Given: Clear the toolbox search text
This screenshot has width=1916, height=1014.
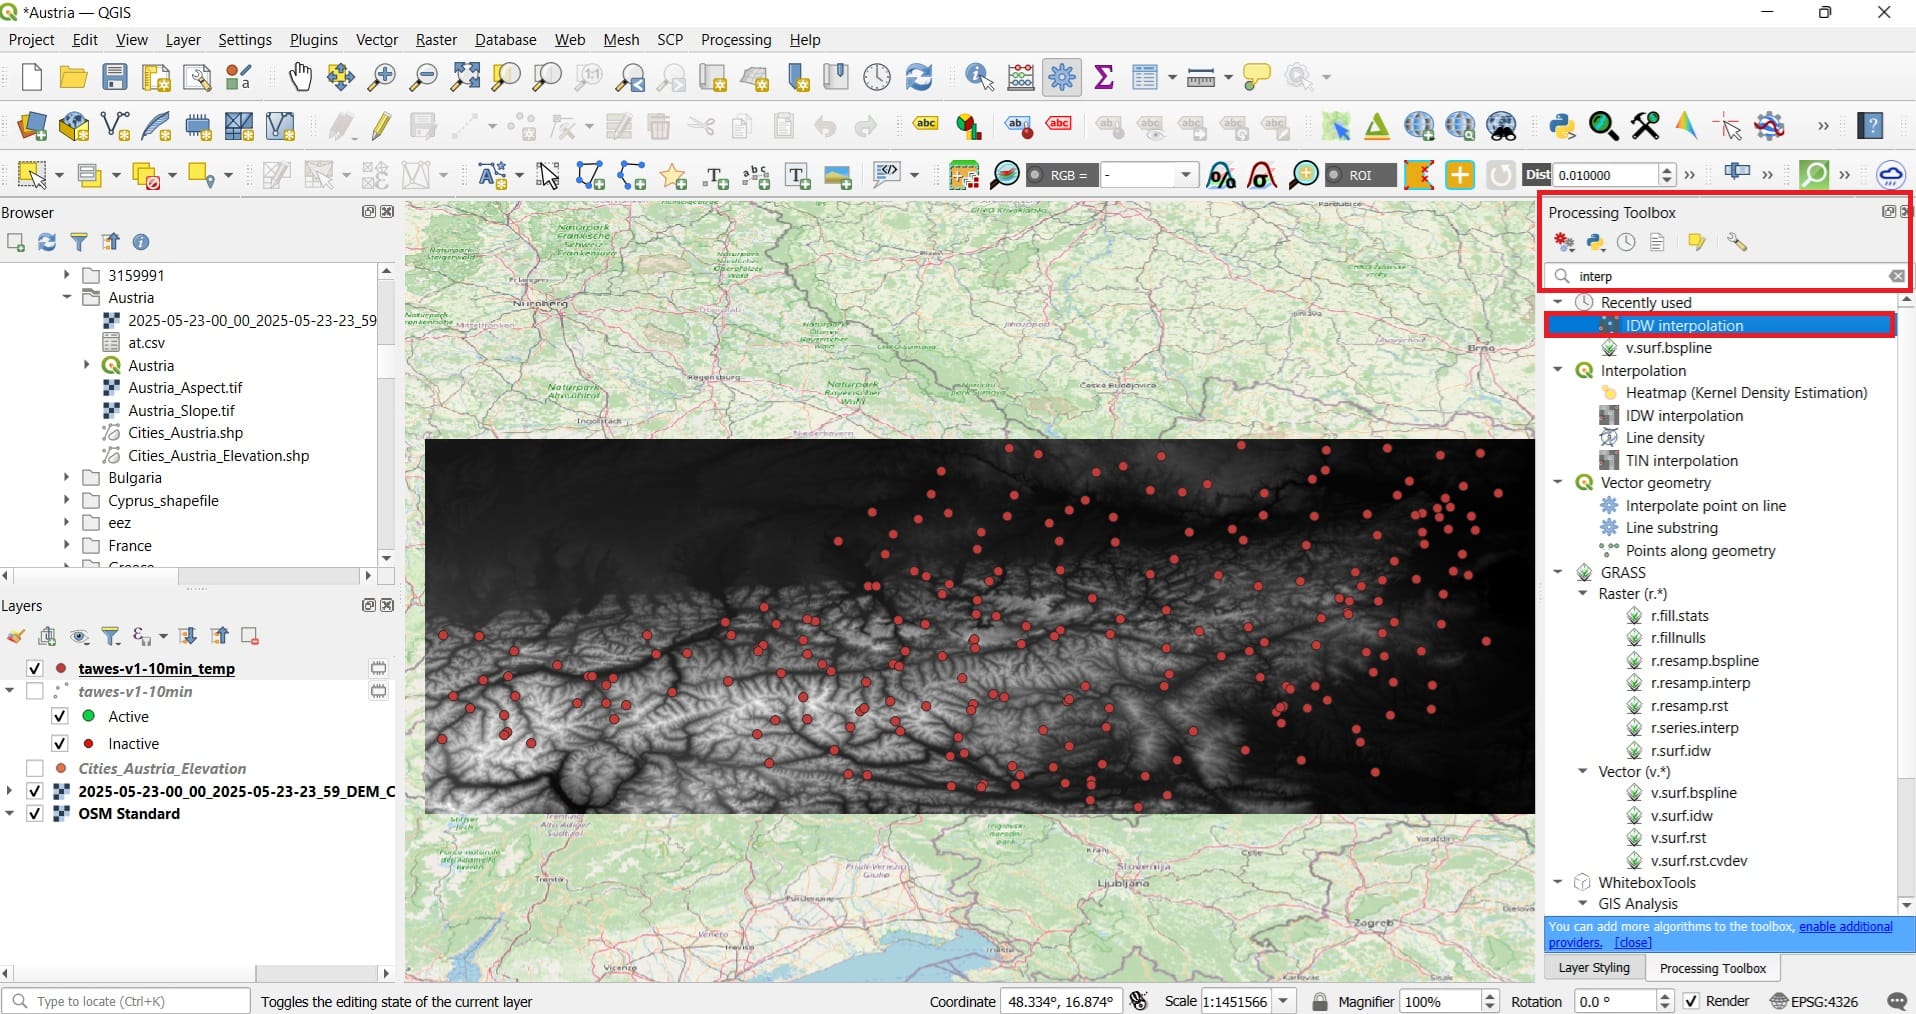Looking at the screenshot, I should (1896, 276).
